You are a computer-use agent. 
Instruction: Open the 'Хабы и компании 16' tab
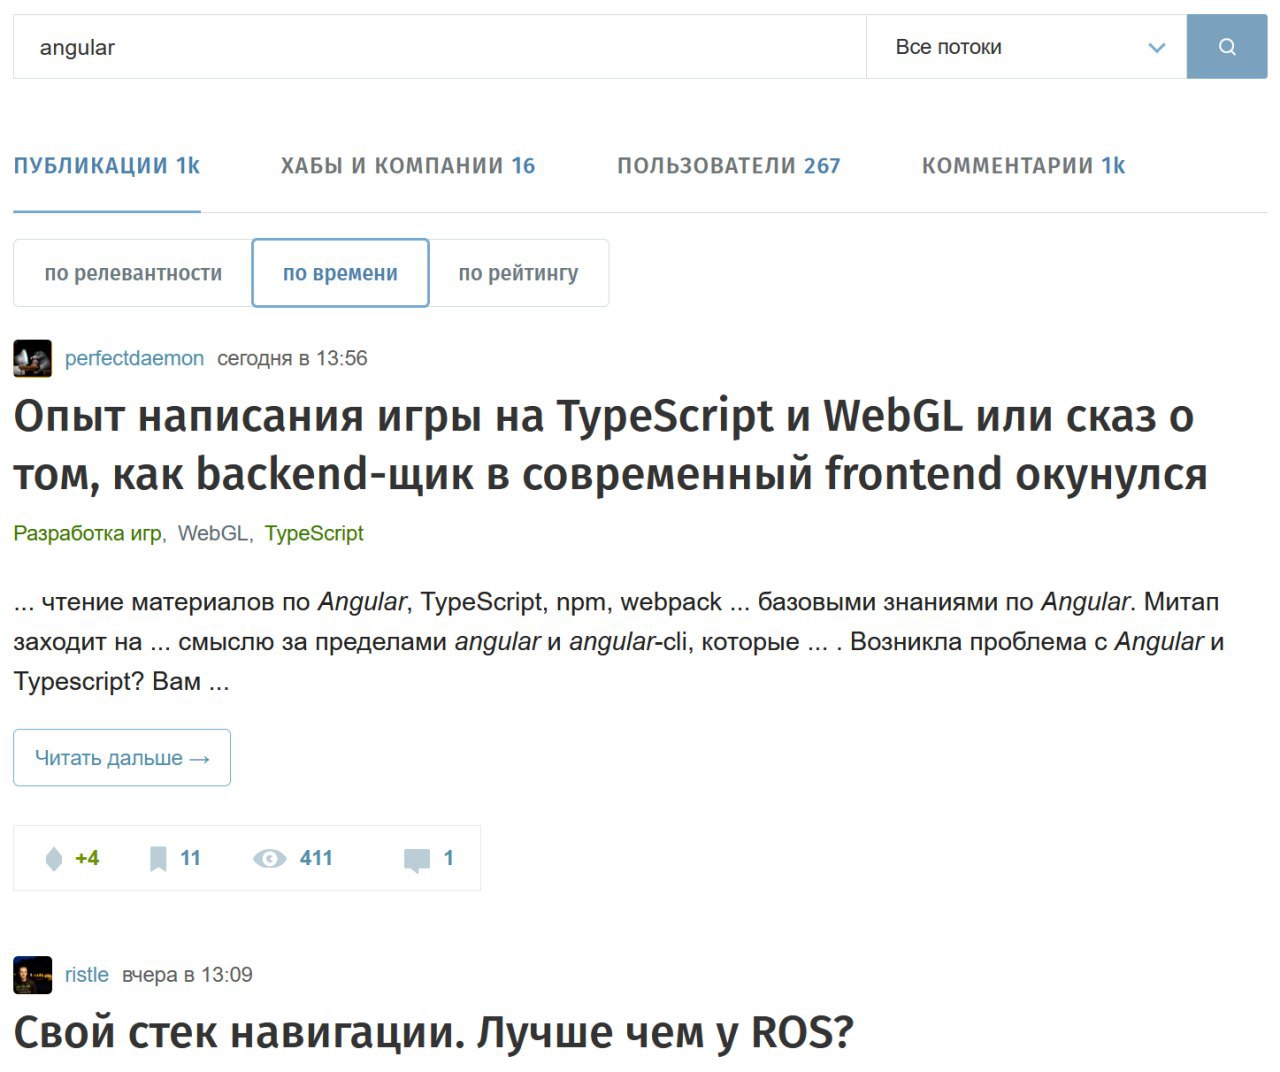tap(408, 166)
